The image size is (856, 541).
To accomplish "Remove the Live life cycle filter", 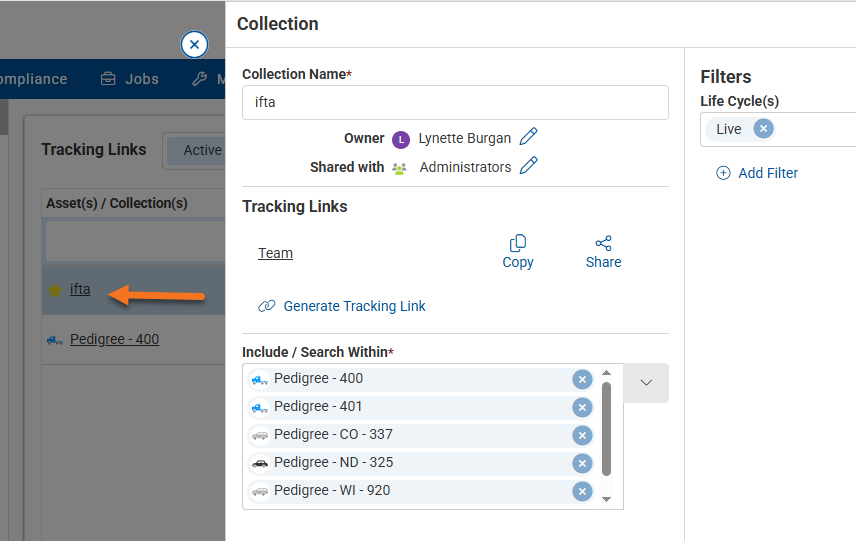I will point(763,129).
